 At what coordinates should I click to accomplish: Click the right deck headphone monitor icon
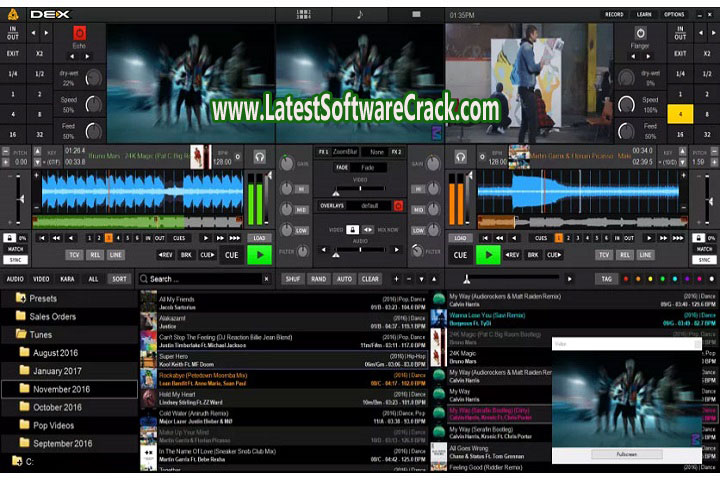pyautogui.click(x=461, y=157)
